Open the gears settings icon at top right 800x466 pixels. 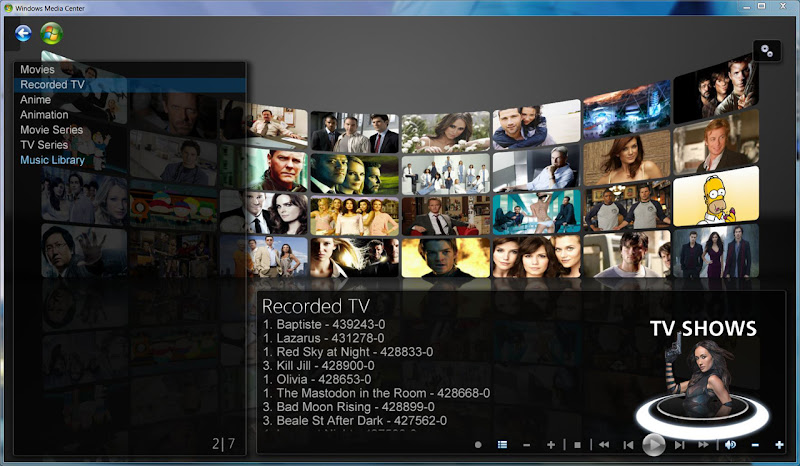click(767, 51)
